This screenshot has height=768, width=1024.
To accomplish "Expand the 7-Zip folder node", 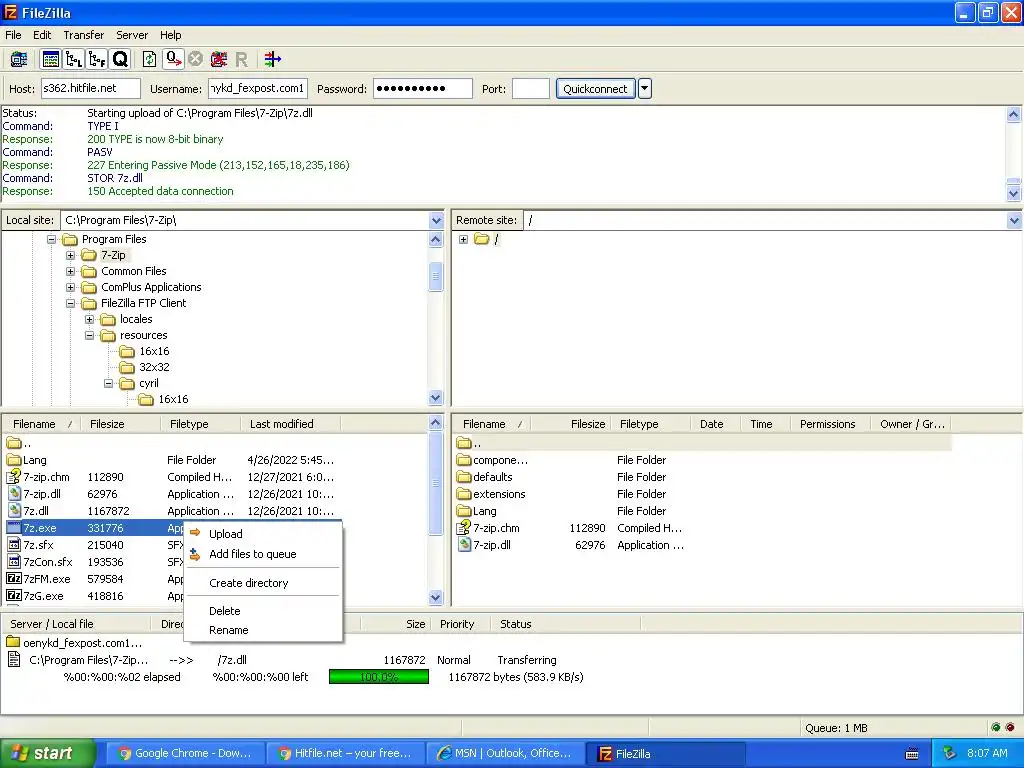I will [x=71, y=255].
